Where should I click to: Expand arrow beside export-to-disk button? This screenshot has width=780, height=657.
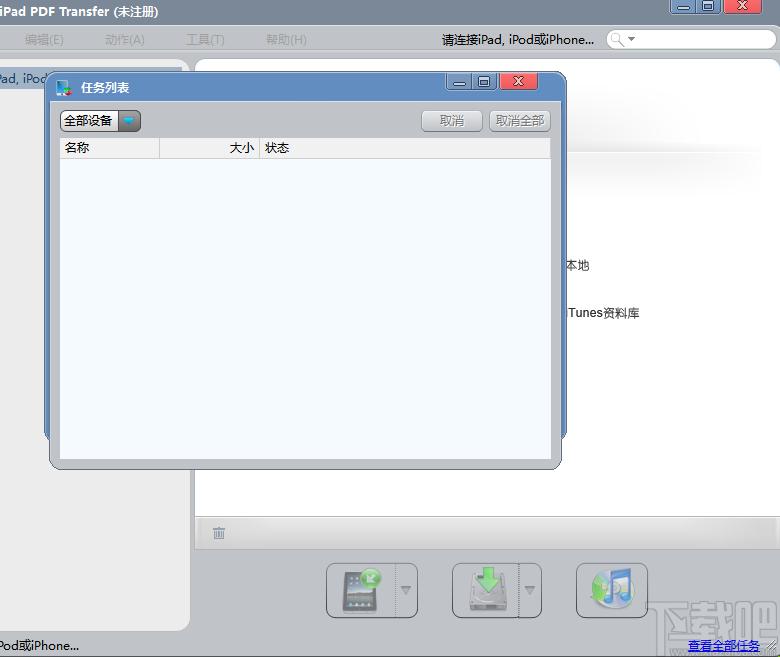pyautogui.click(x=530, y=590)
